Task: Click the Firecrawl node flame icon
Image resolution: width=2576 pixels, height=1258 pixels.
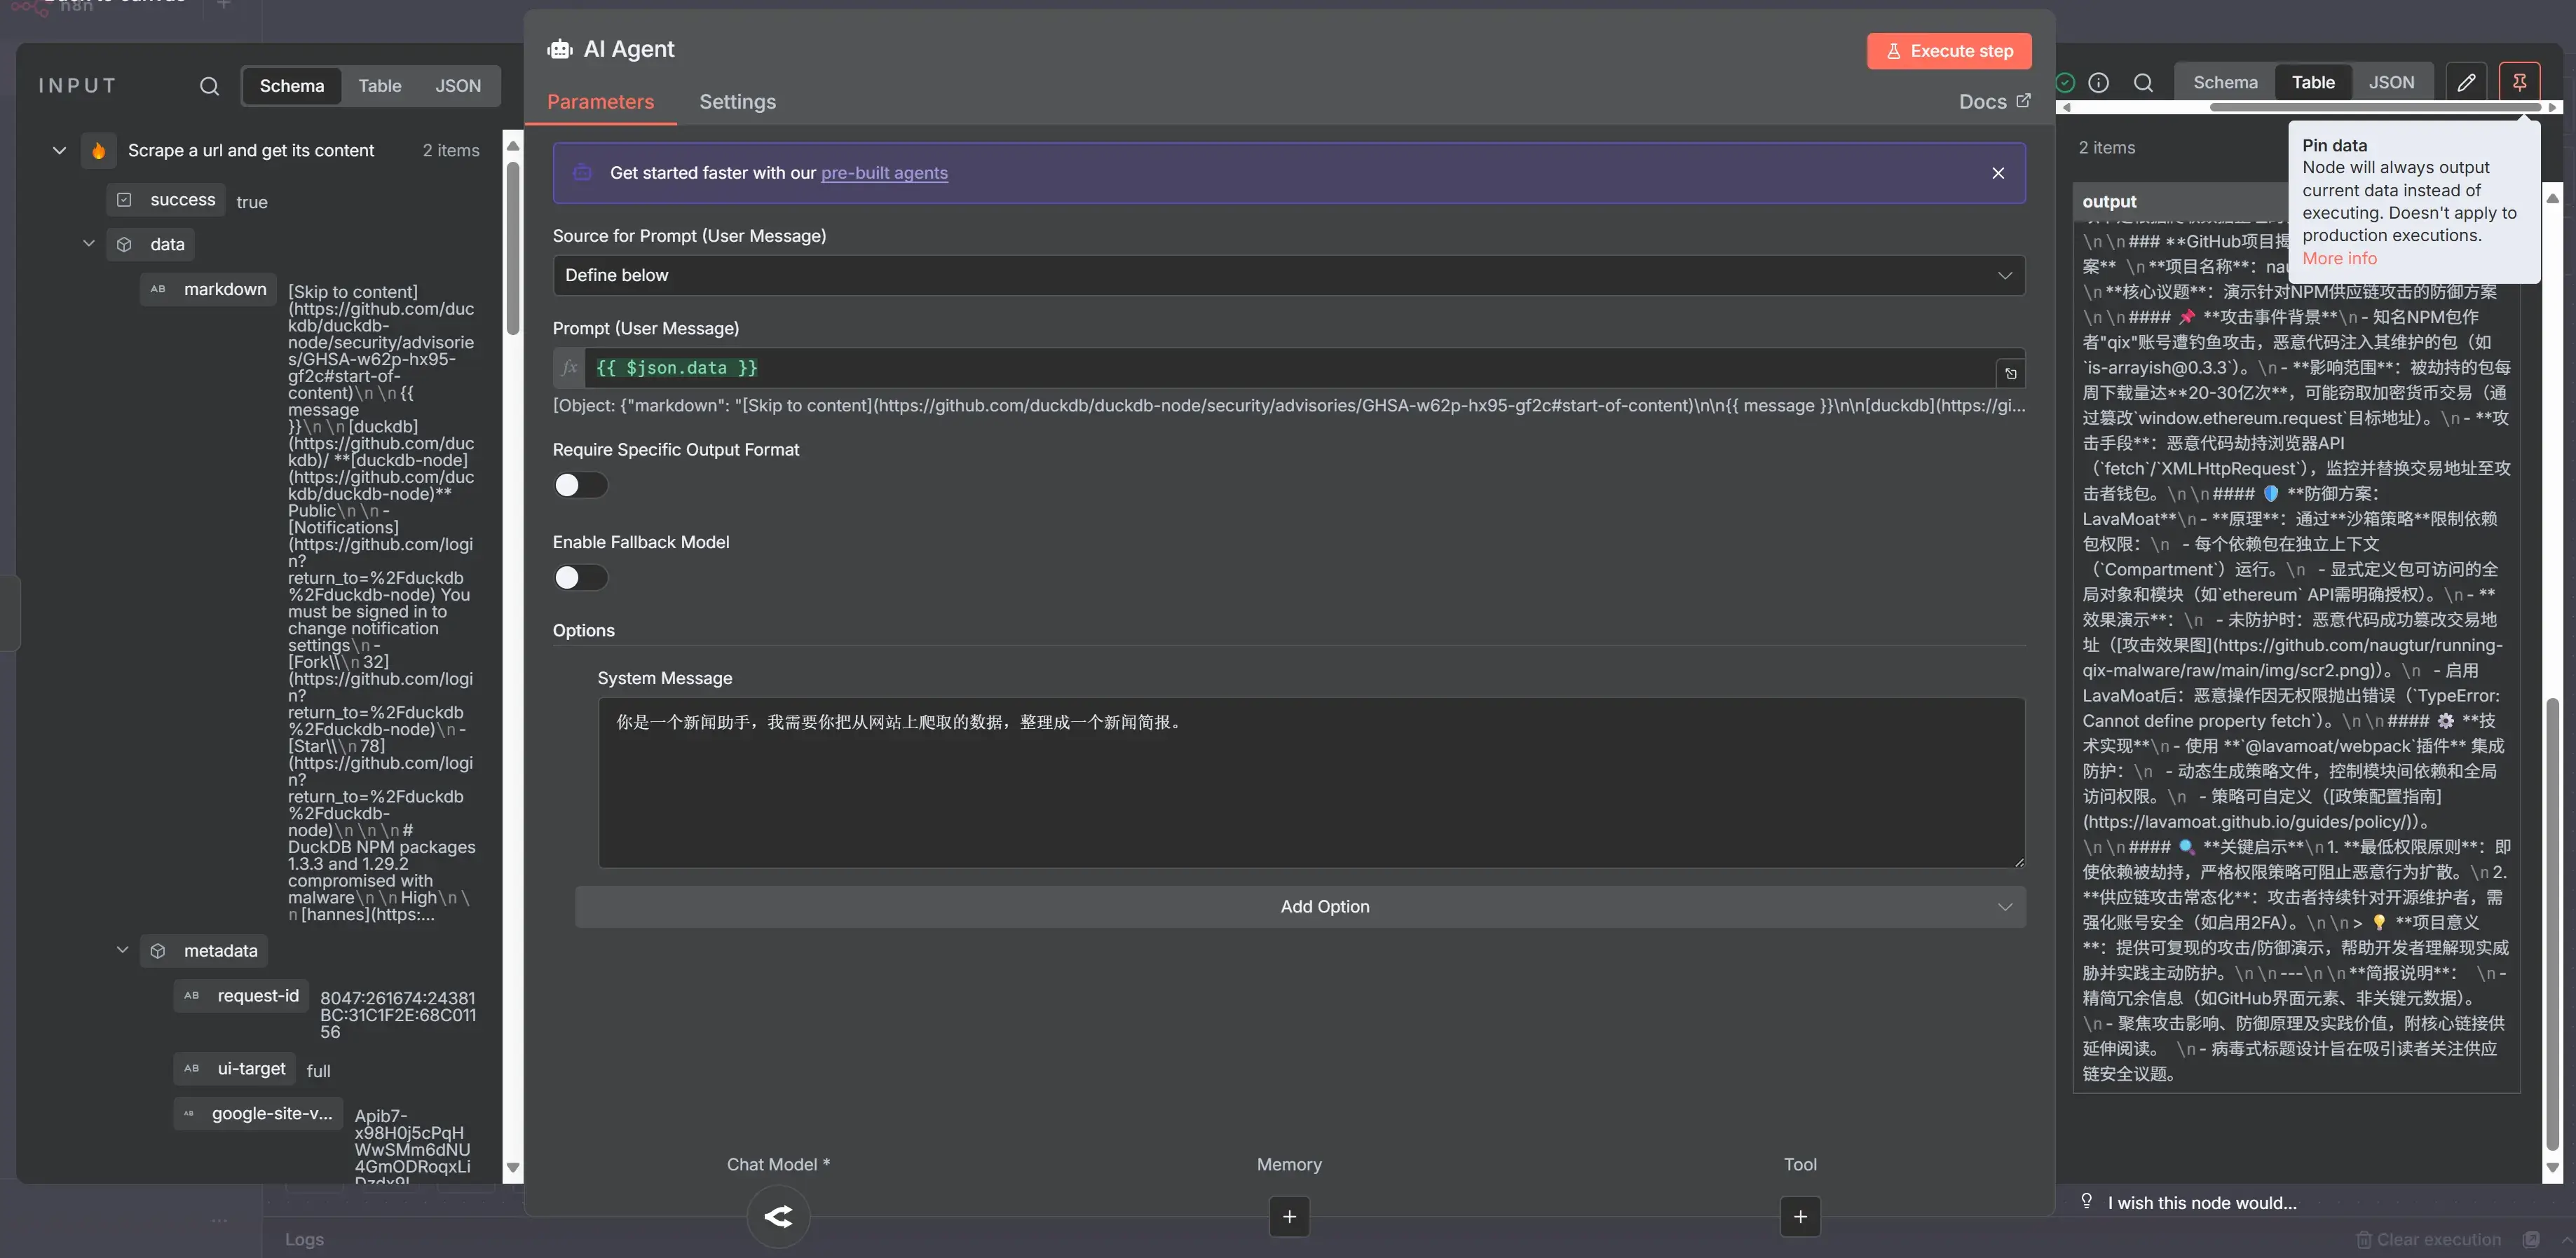Action: [98, 151]
